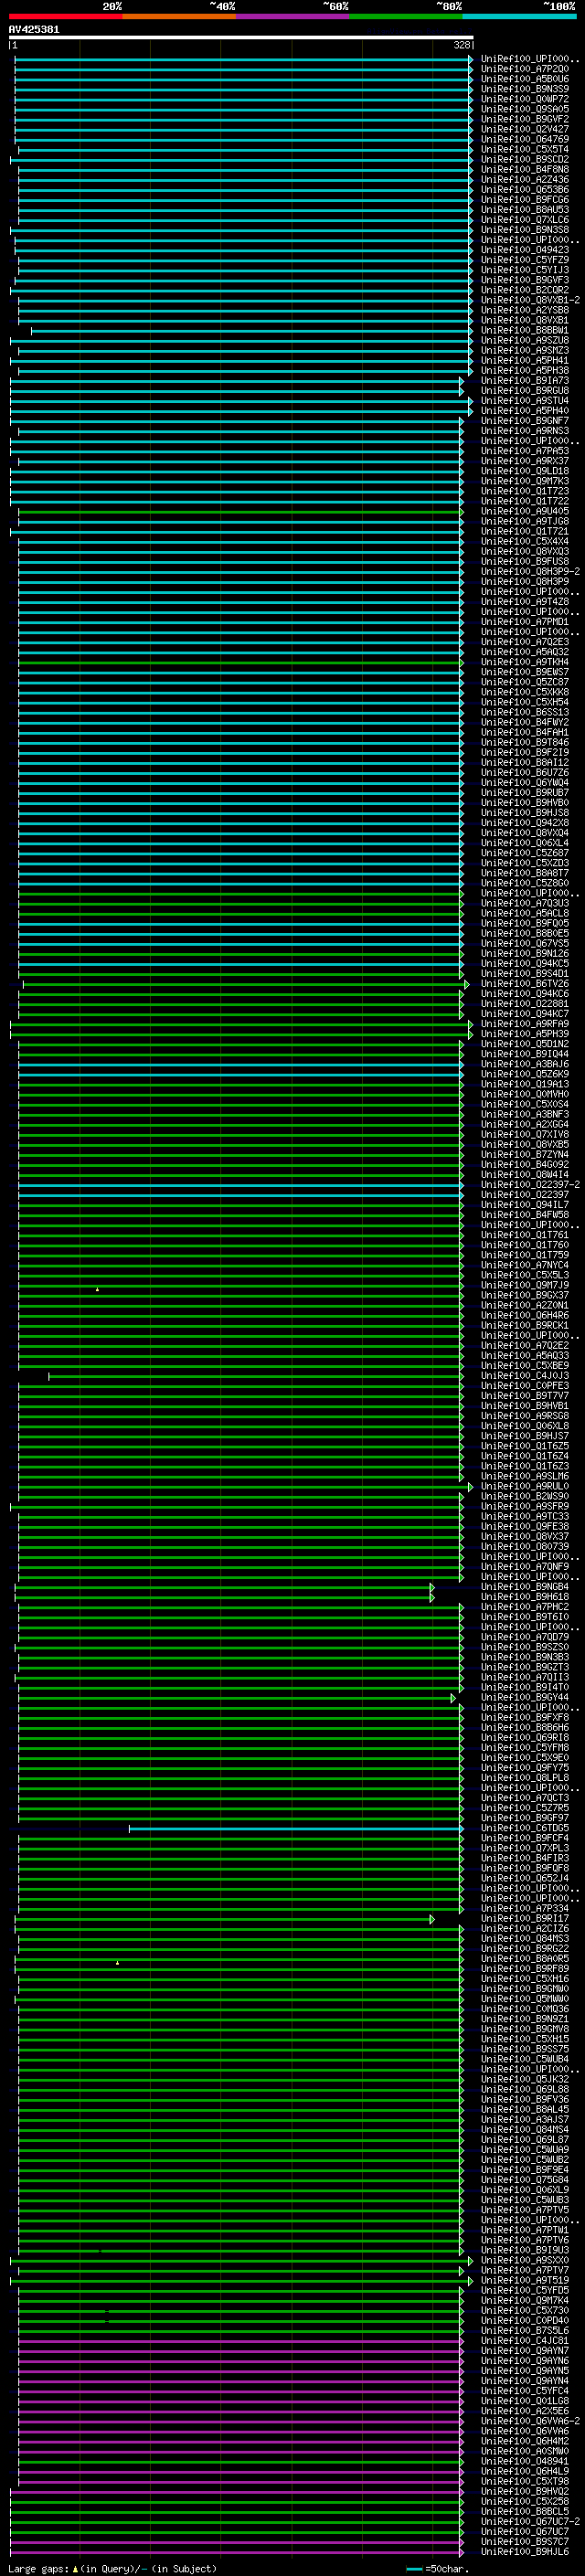Click hit UniRef100_Q2V427
The width and height of the screenshot is (585, 2576).
tap(525, 129)
